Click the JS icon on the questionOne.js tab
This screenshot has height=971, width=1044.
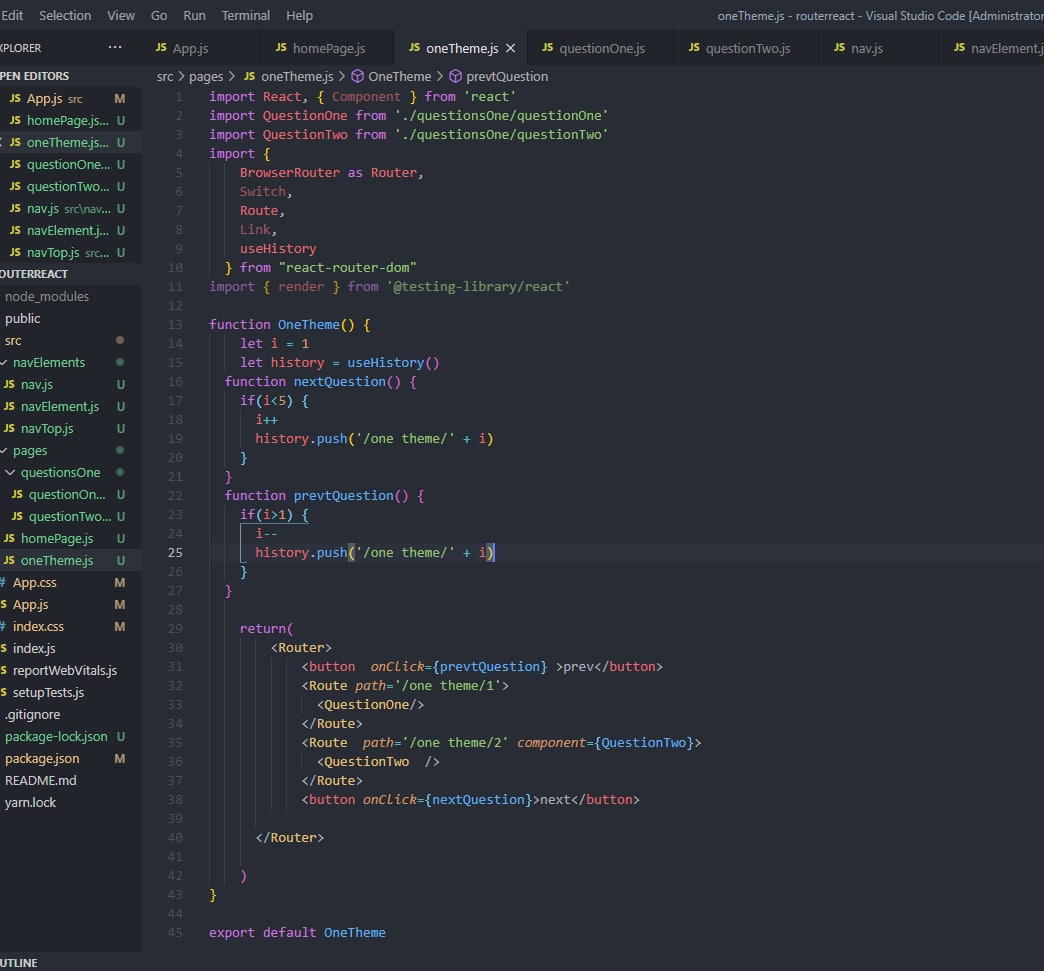547,47
